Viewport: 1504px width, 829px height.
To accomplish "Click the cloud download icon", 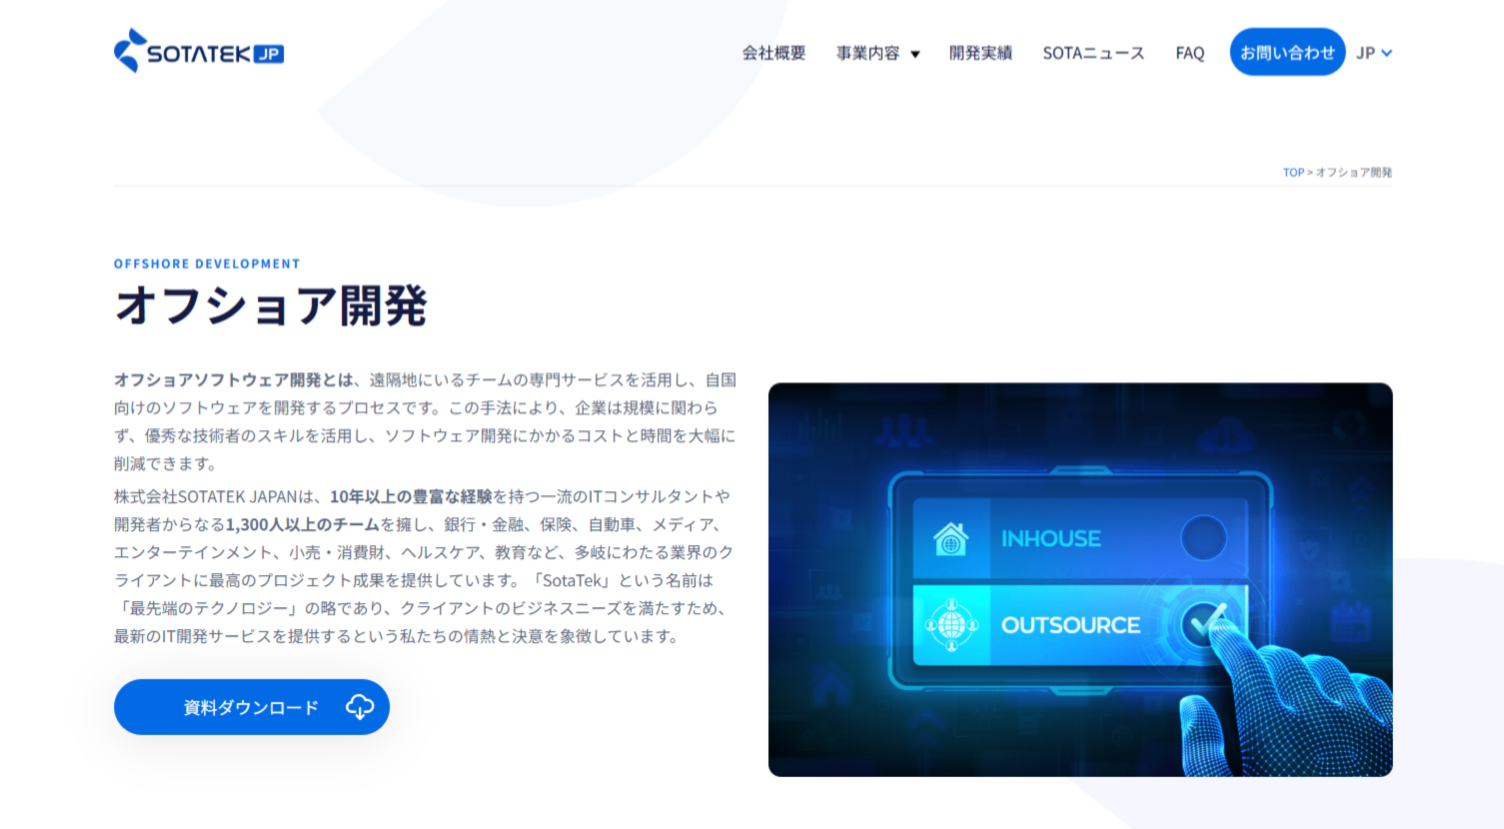I will click(x=360, y=707).
